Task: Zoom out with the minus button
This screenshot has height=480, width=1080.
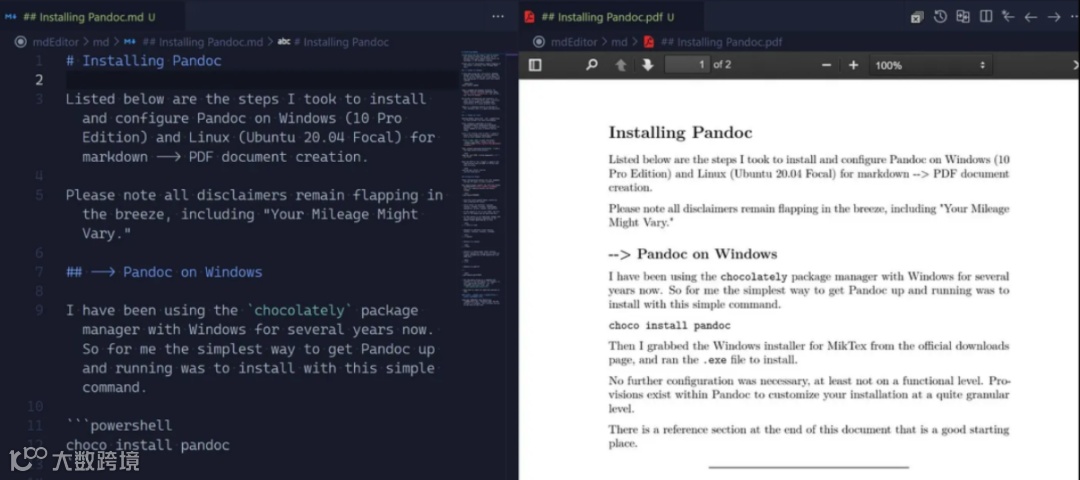Action: tap(827, 65)
